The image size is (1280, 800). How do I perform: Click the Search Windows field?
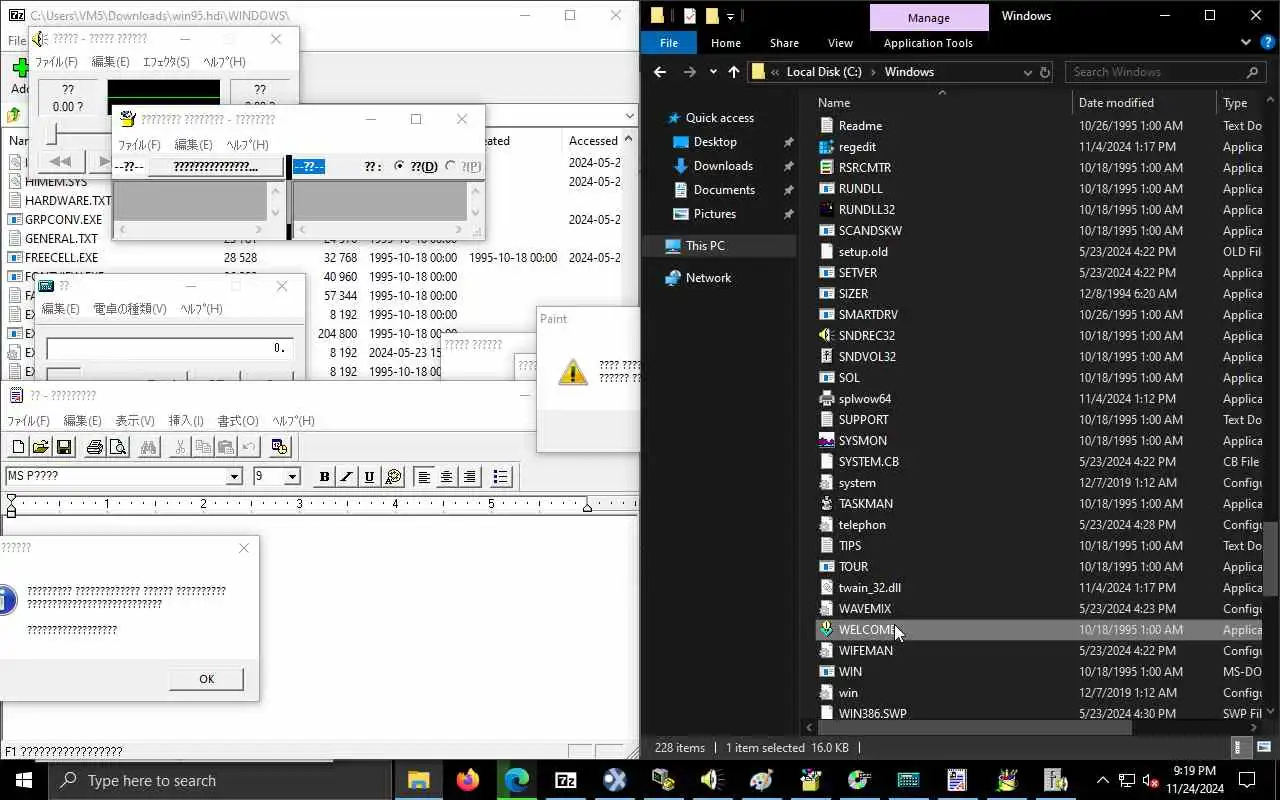[x=1165, y=72]
